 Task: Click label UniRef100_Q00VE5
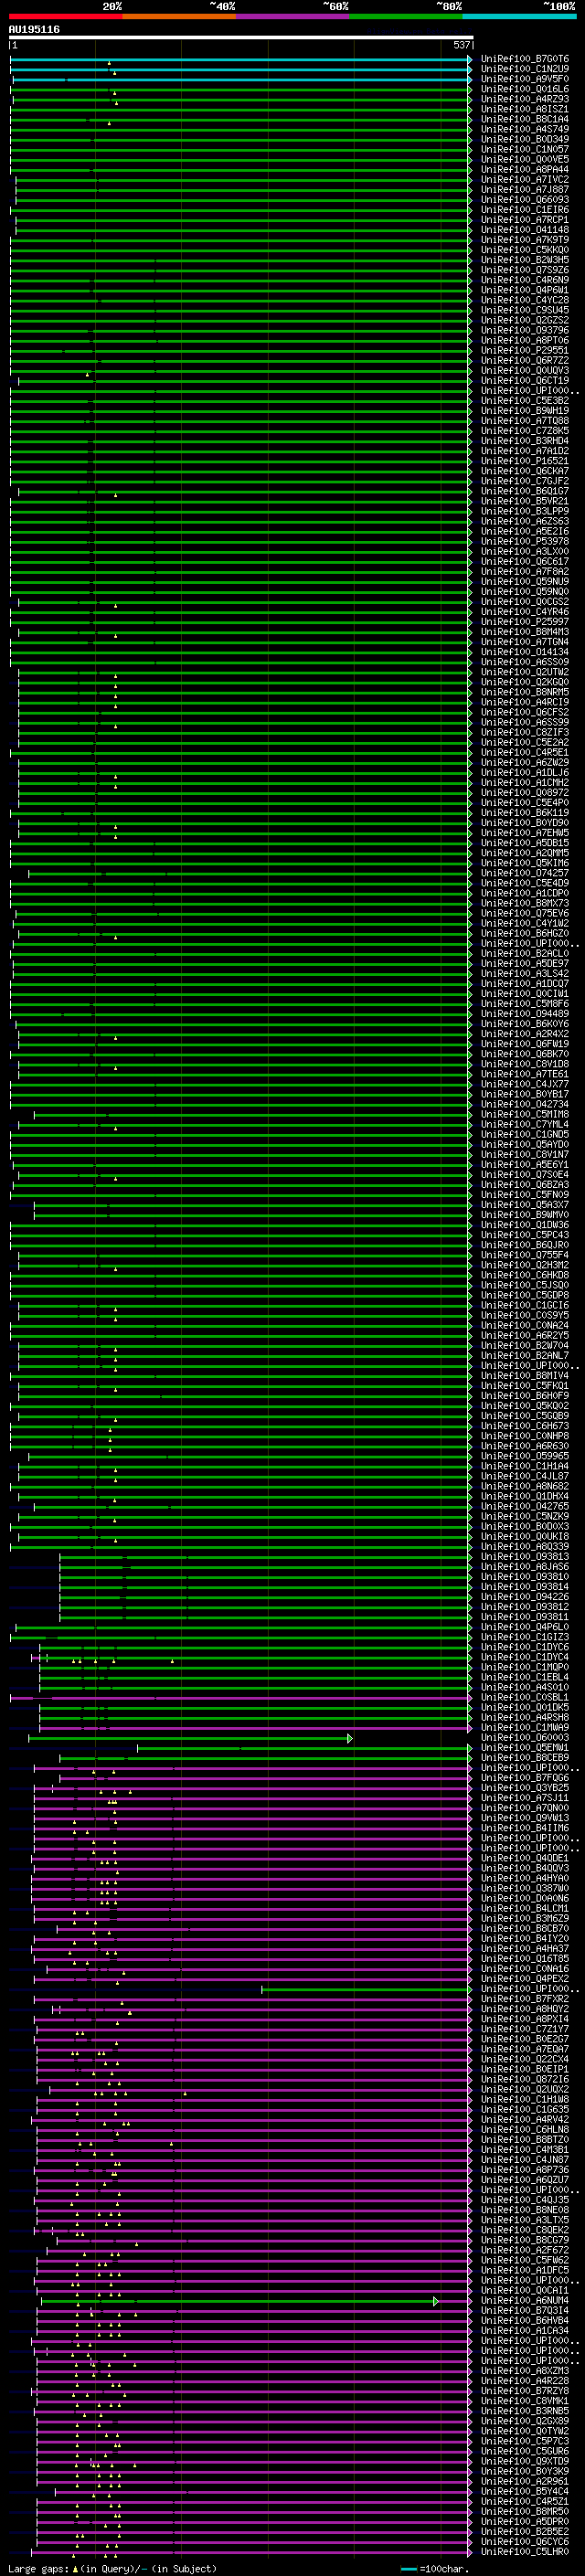(525, 159)
